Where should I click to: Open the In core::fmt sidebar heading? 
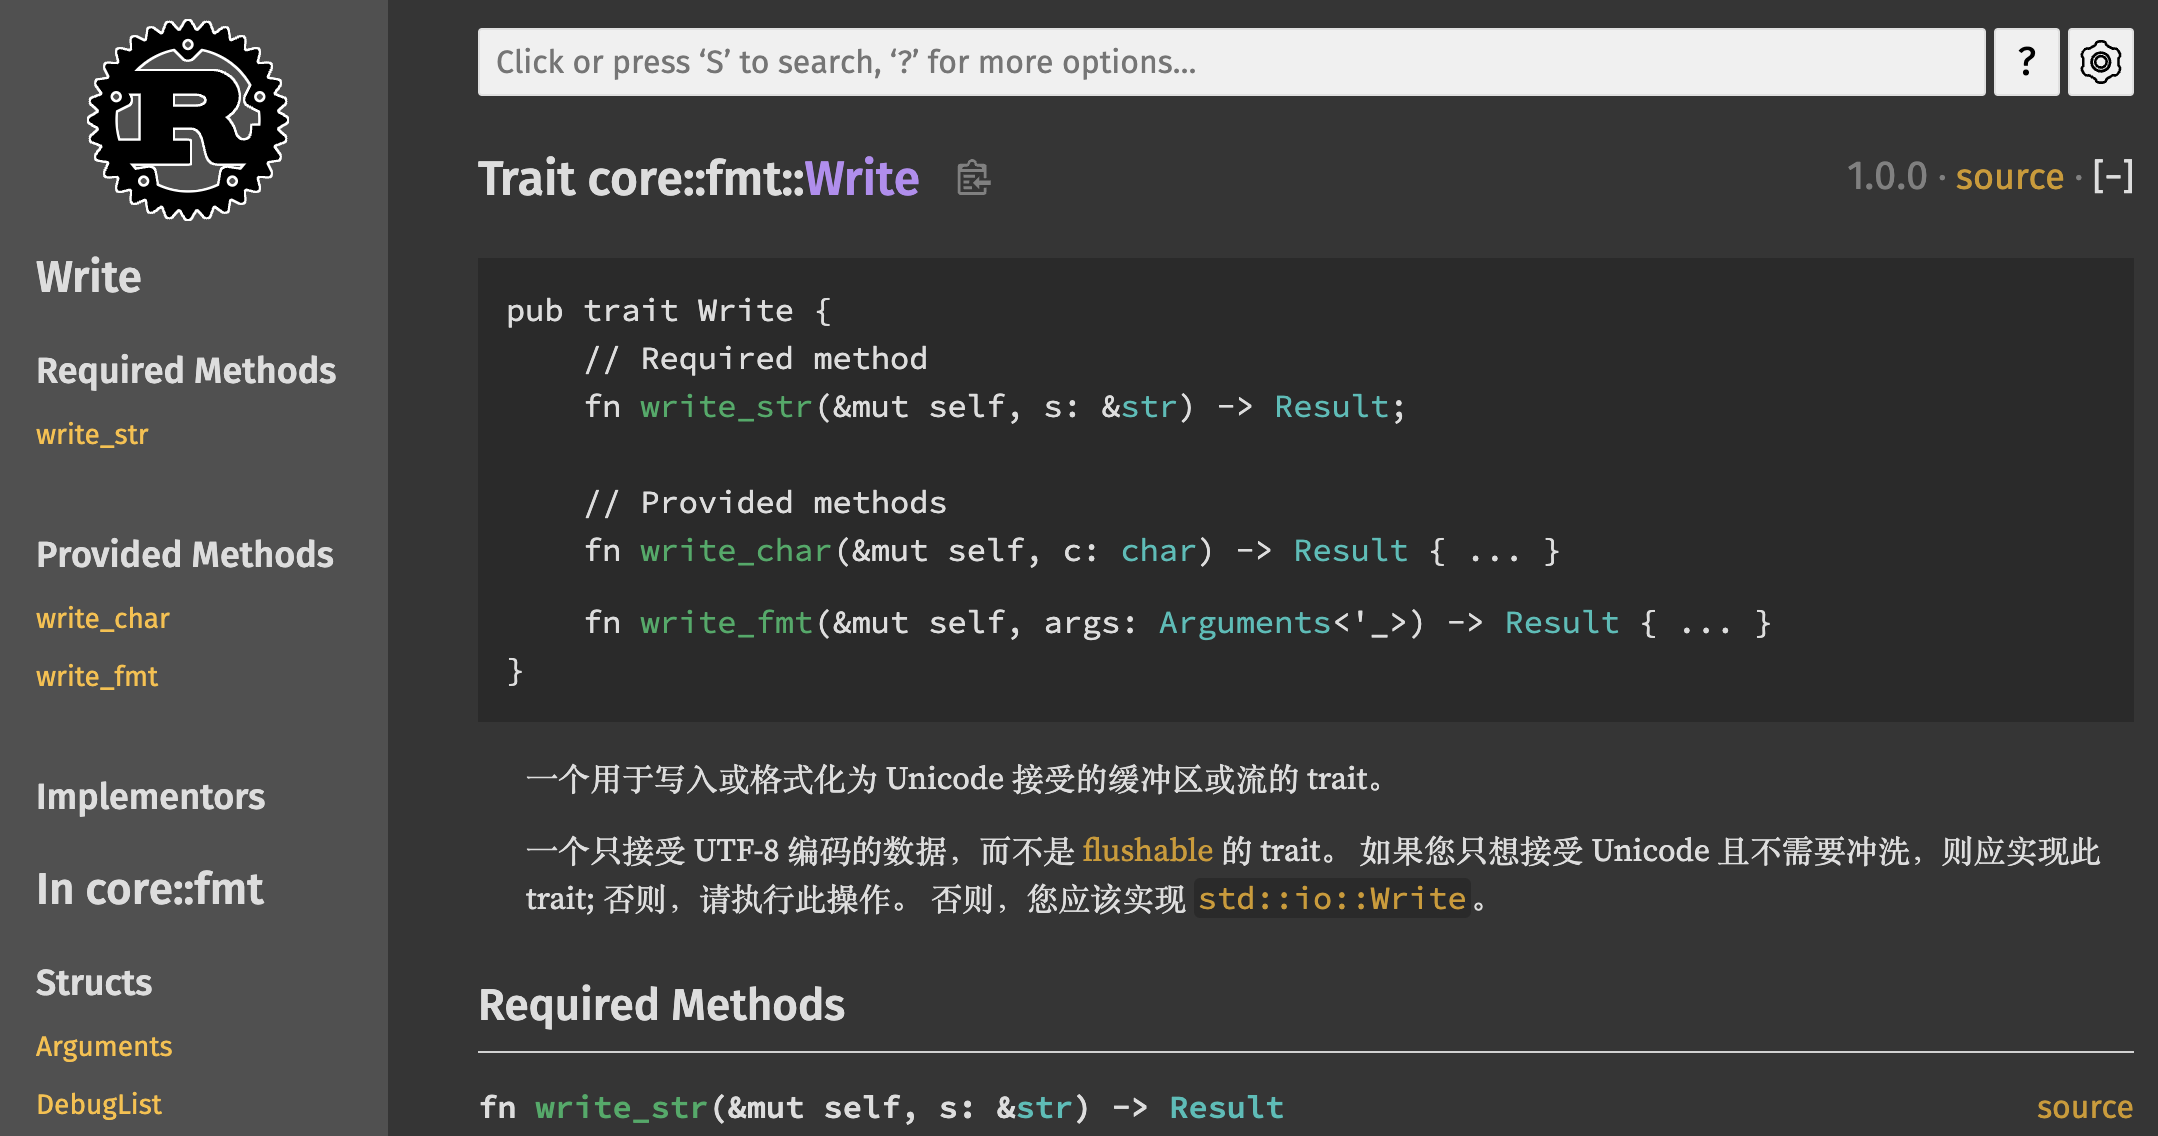tap(150, 888)
